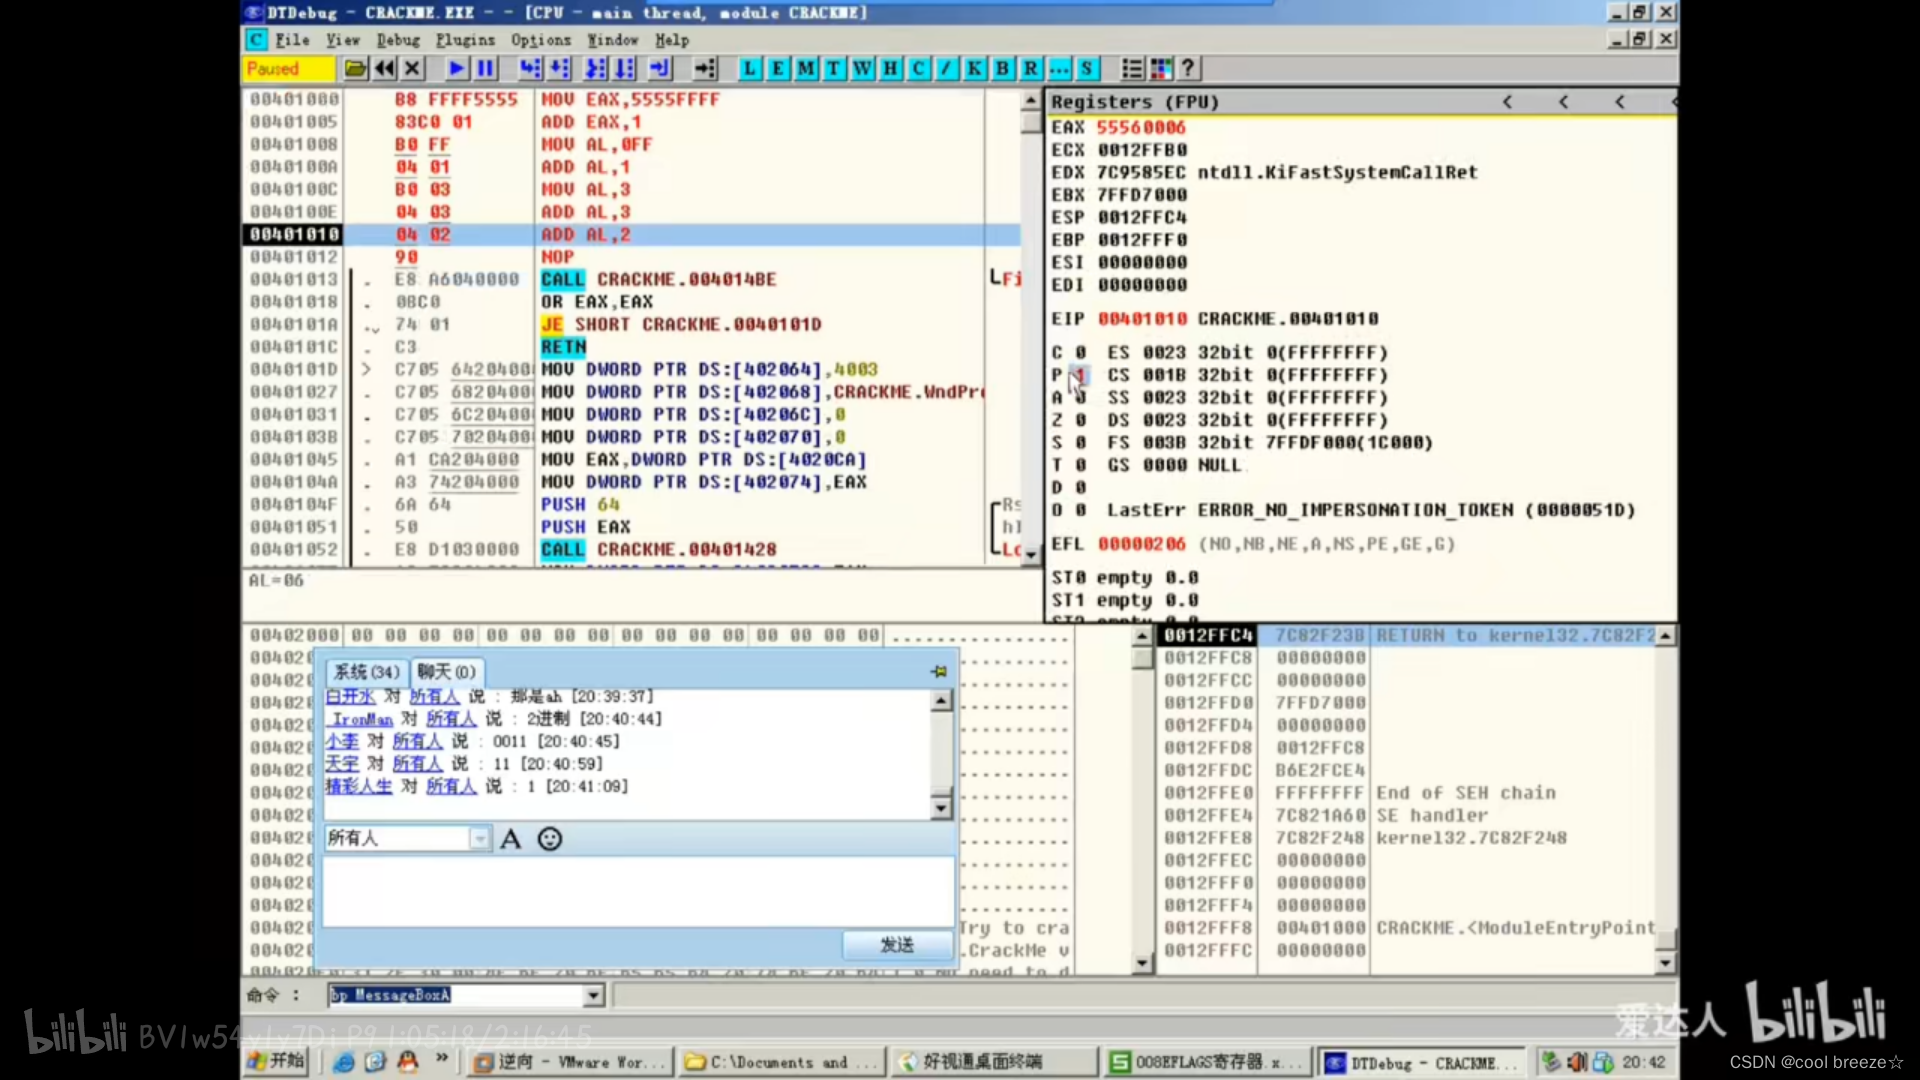Open the Options menu

click(x=541, y=40)
